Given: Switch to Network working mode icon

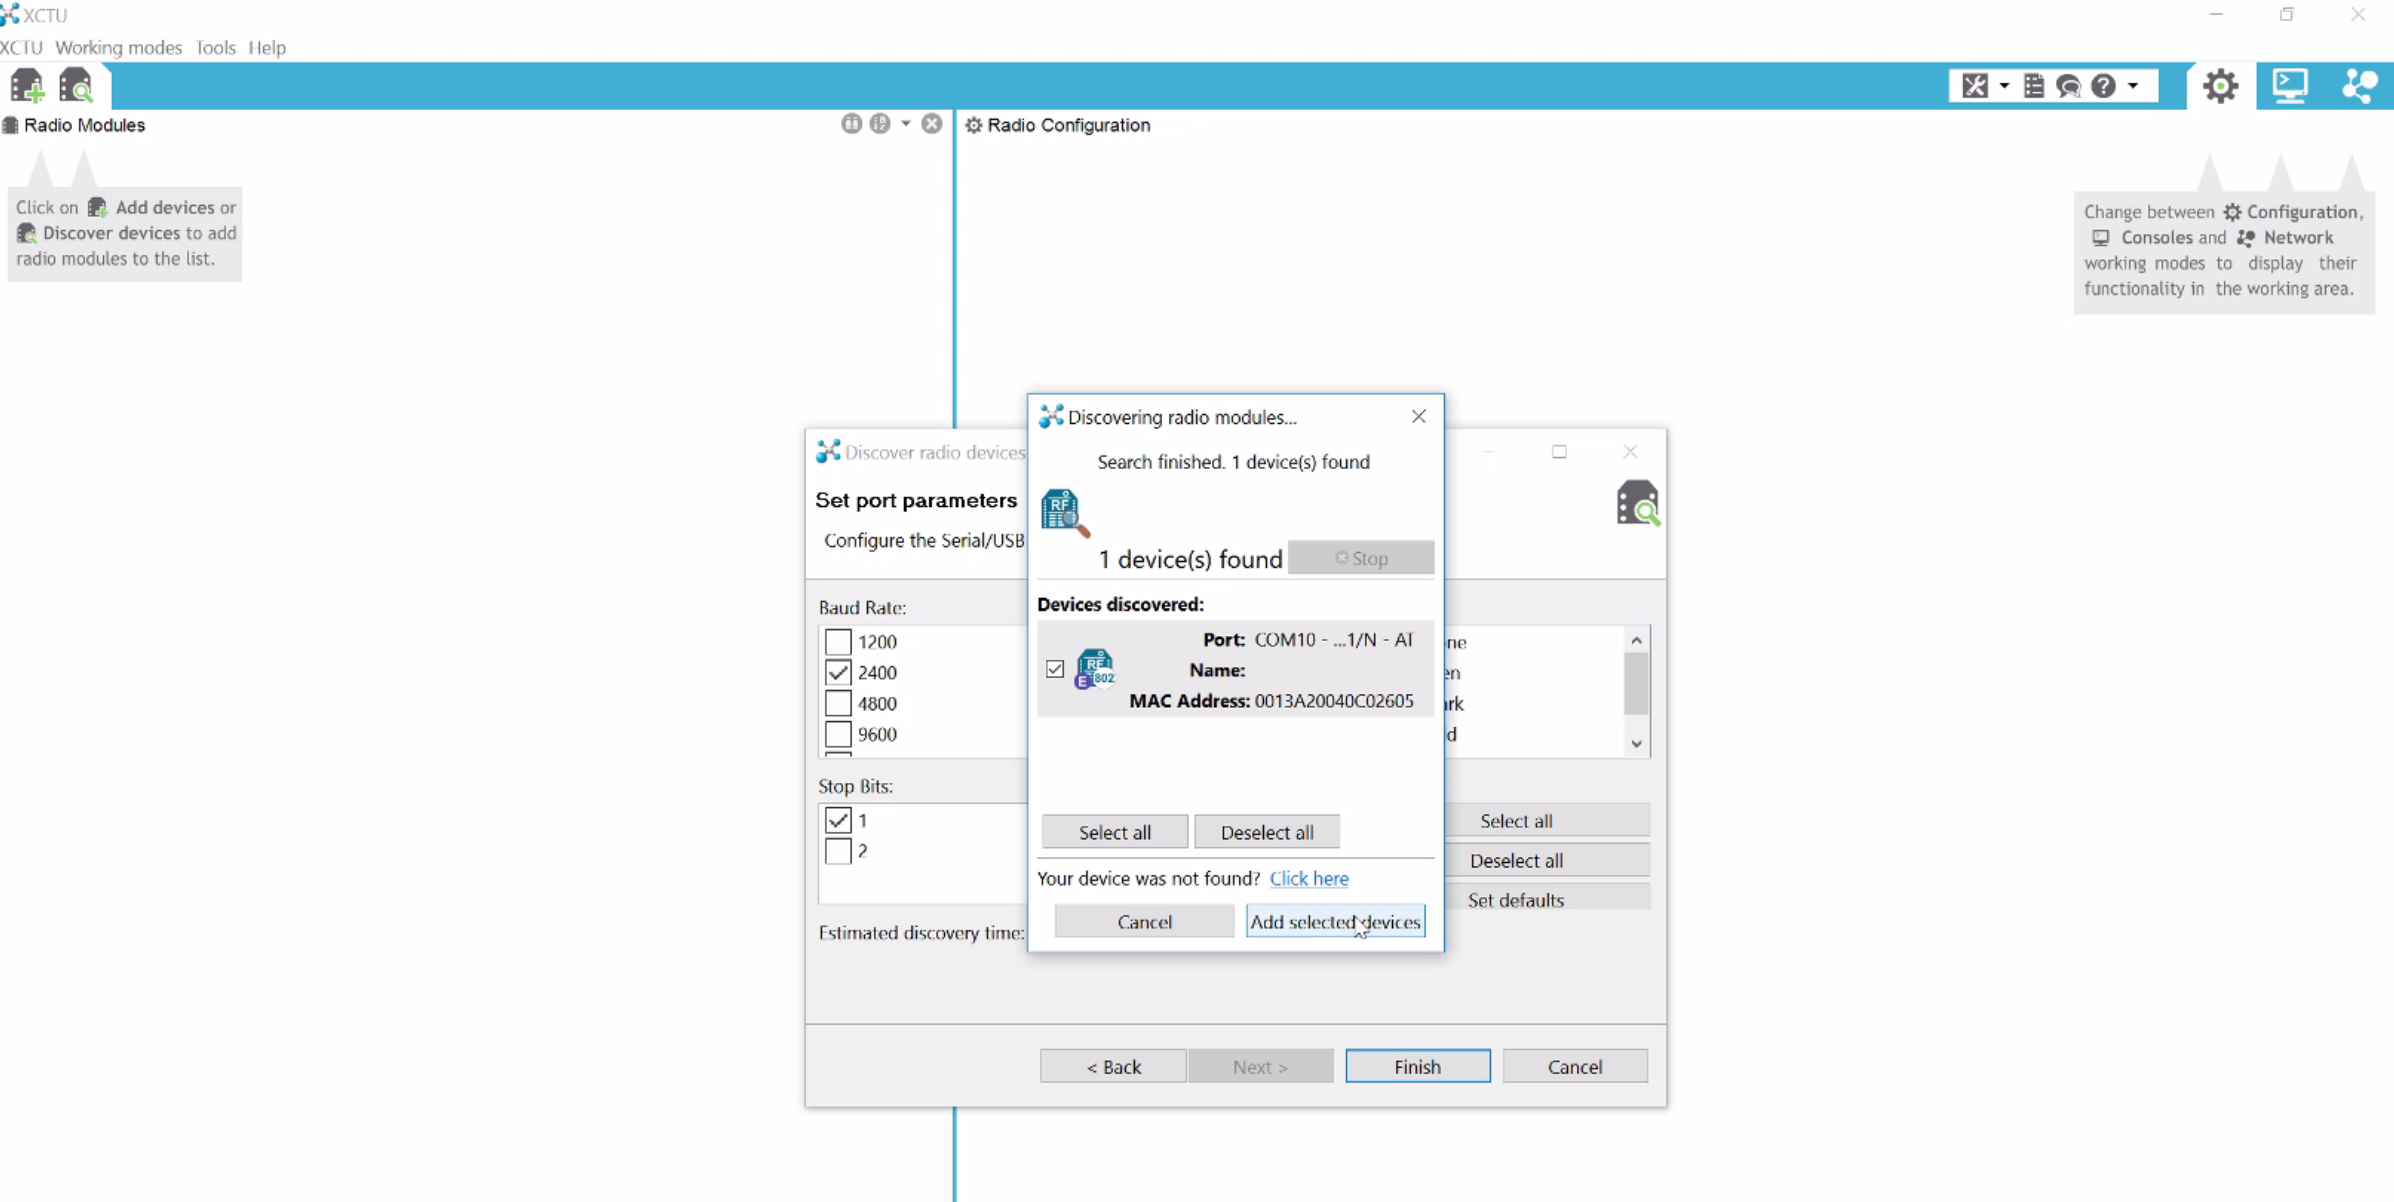Looking at the screenshot, I should pos(2360,86).
